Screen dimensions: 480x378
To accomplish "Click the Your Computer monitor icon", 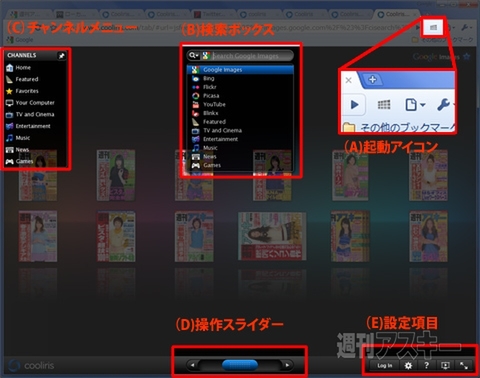I will [9, 103].
